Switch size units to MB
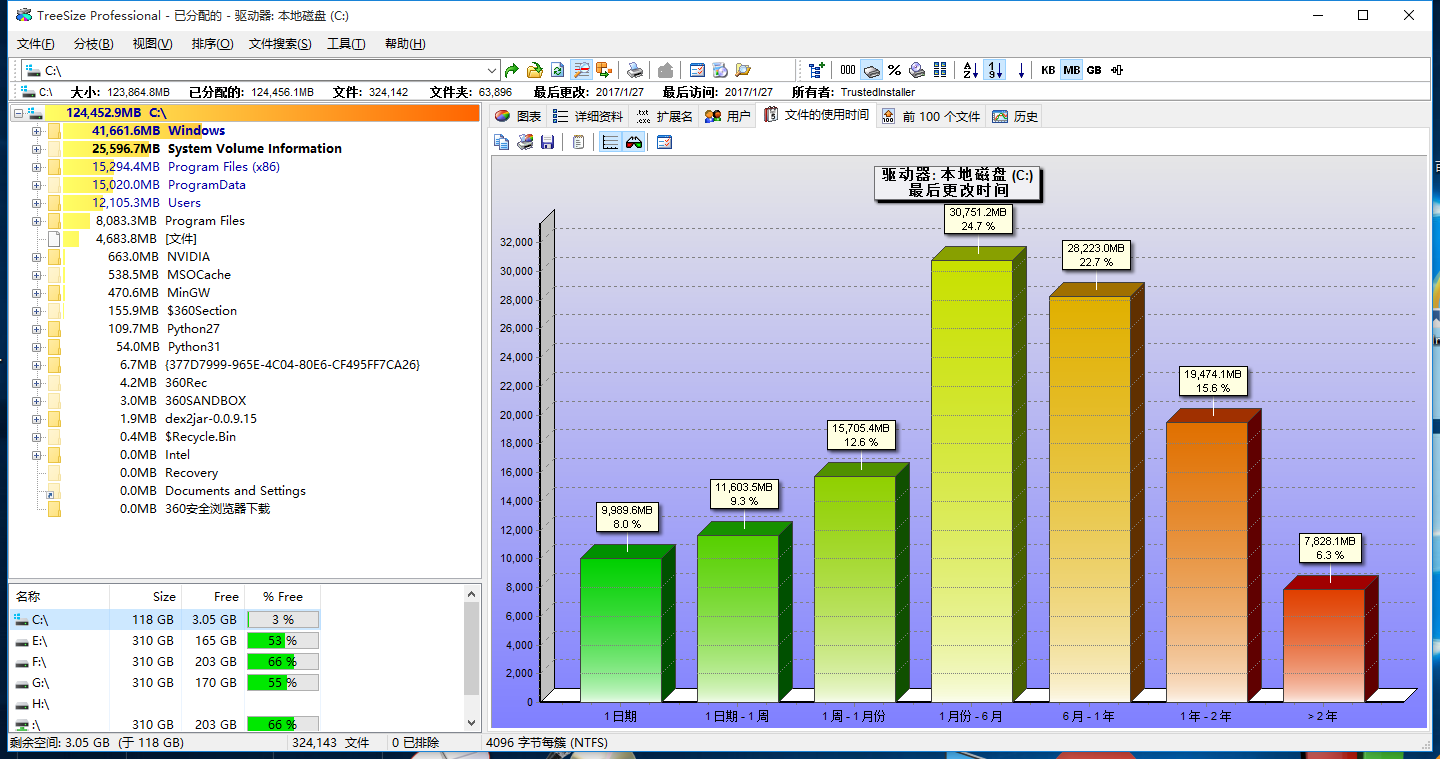This screenshot has height=759, width=1440. pyautogui.click(x=1071, y=70)
